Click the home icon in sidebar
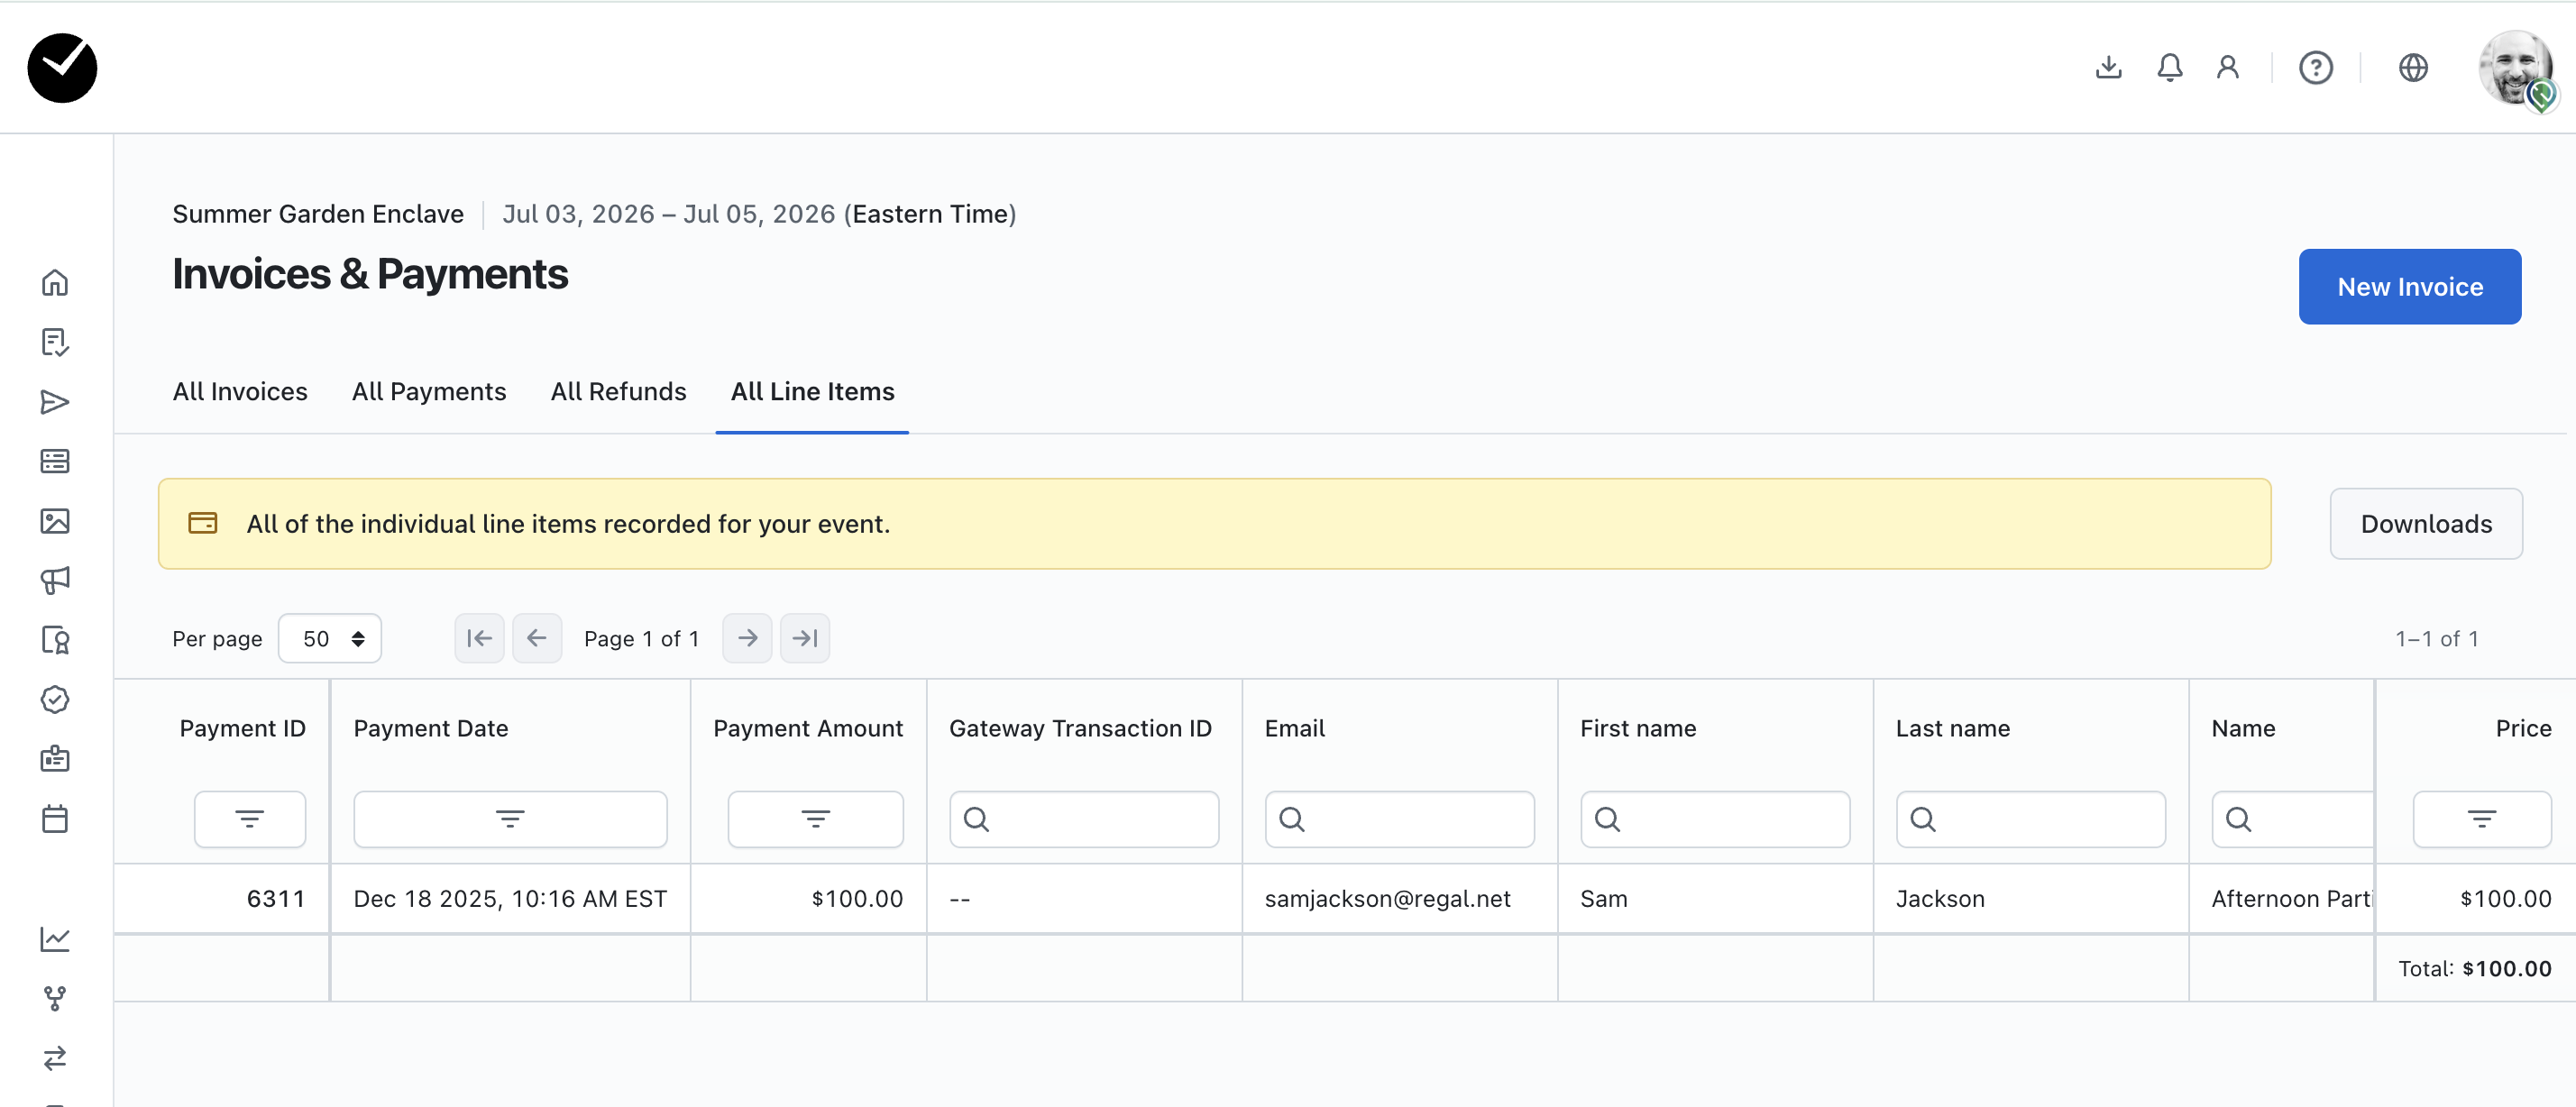This screenshot has height=1107, width=2576. click(x=55, y=283)
